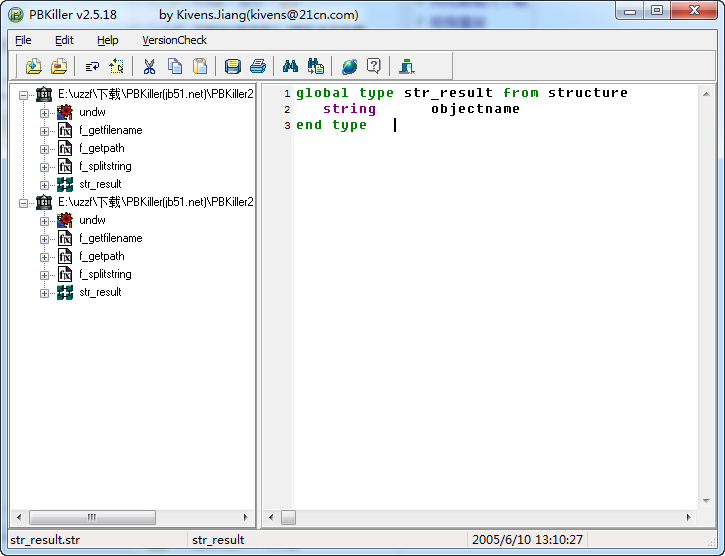Open the VersionCheck menu
Viewport: 725px width, 556px height.
[x=174, y=40]
